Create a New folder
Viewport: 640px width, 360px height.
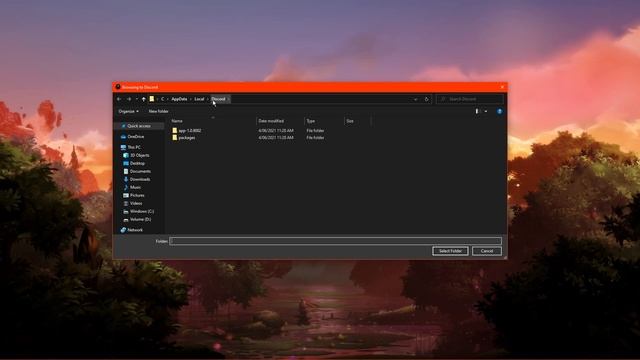click(x=158, y=111)
